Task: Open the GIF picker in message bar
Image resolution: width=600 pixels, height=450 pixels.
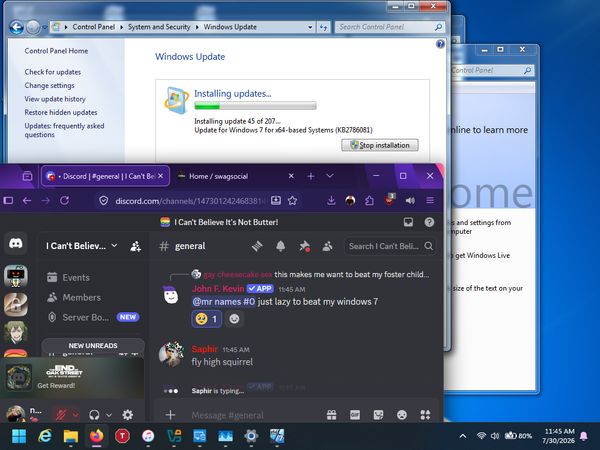Action: pyautogui.click(x=355, y=415)
